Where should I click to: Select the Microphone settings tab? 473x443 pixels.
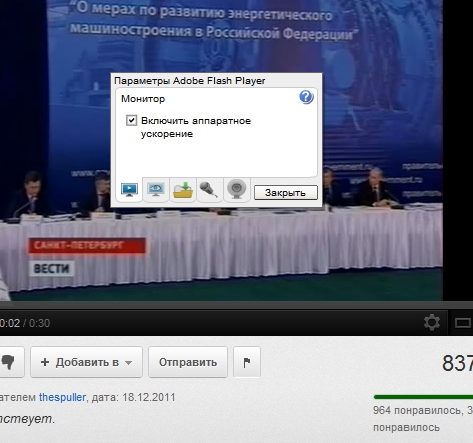[209, 190]
